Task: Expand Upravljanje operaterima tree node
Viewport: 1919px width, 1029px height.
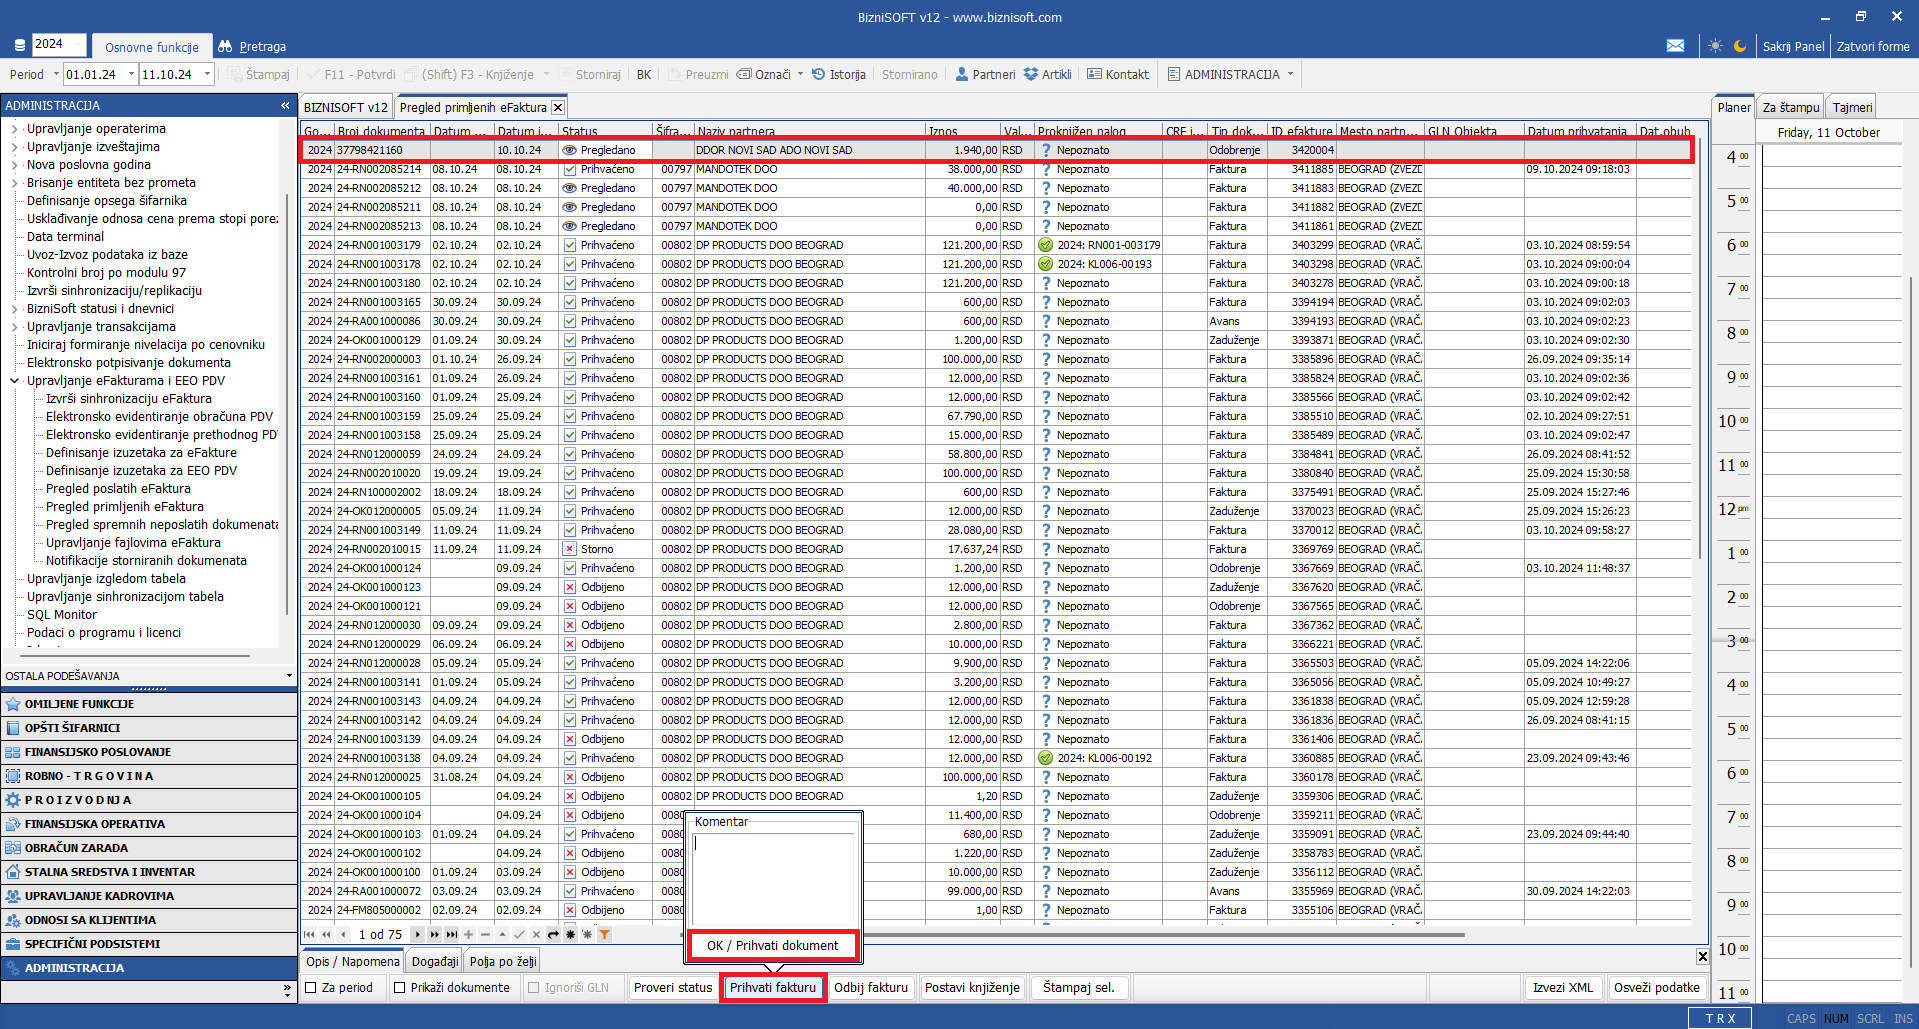Action: (14, 129)
